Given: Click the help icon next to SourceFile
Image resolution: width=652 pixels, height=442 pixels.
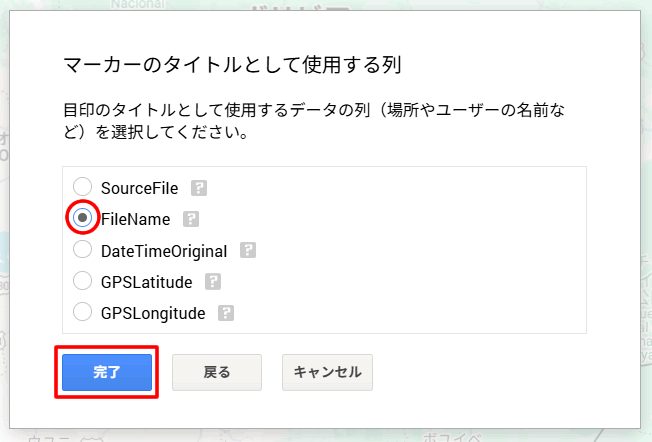Looking at the screenshot, I should 199,187.
